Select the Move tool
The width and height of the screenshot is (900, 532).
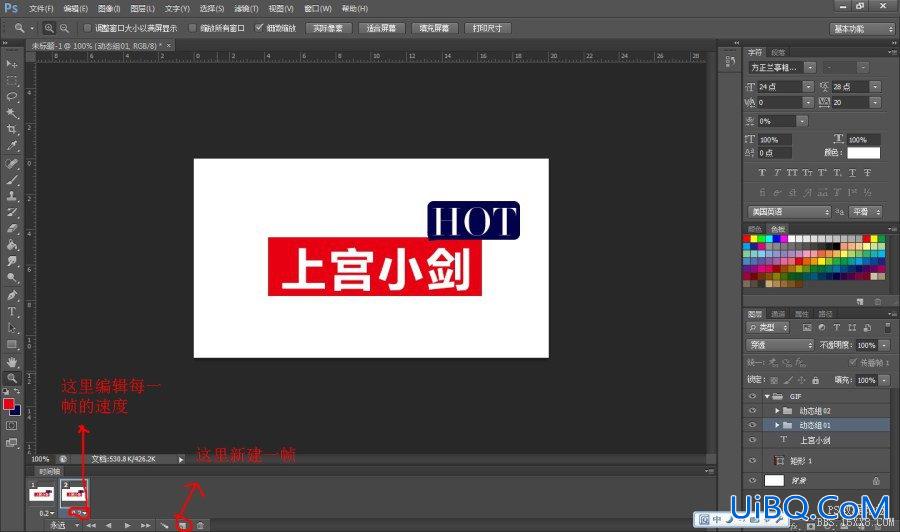tap(11, 63)
